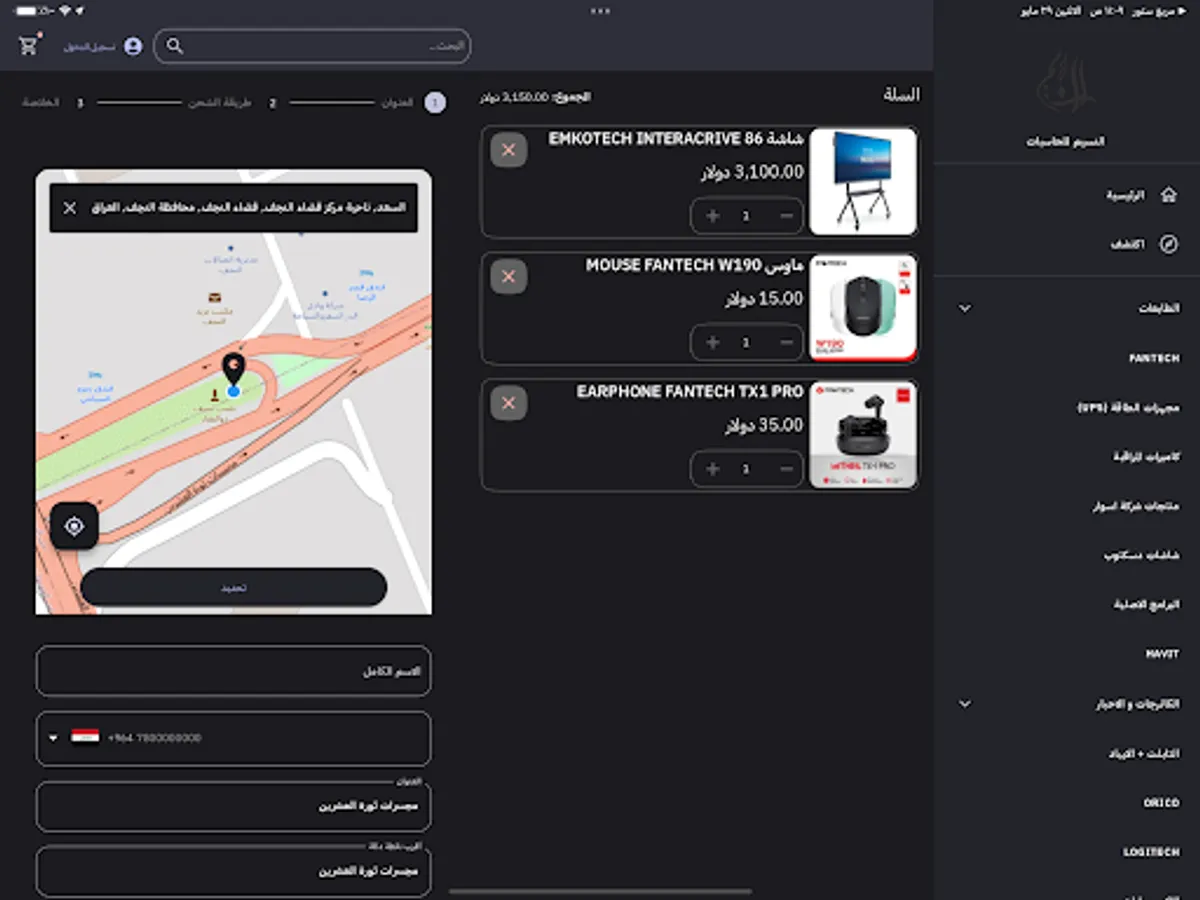Screen dimensions: 1200x900
Task: Decrease quantity of EMKOTECH INTERACRIVE 86
Action: point(787,216)
